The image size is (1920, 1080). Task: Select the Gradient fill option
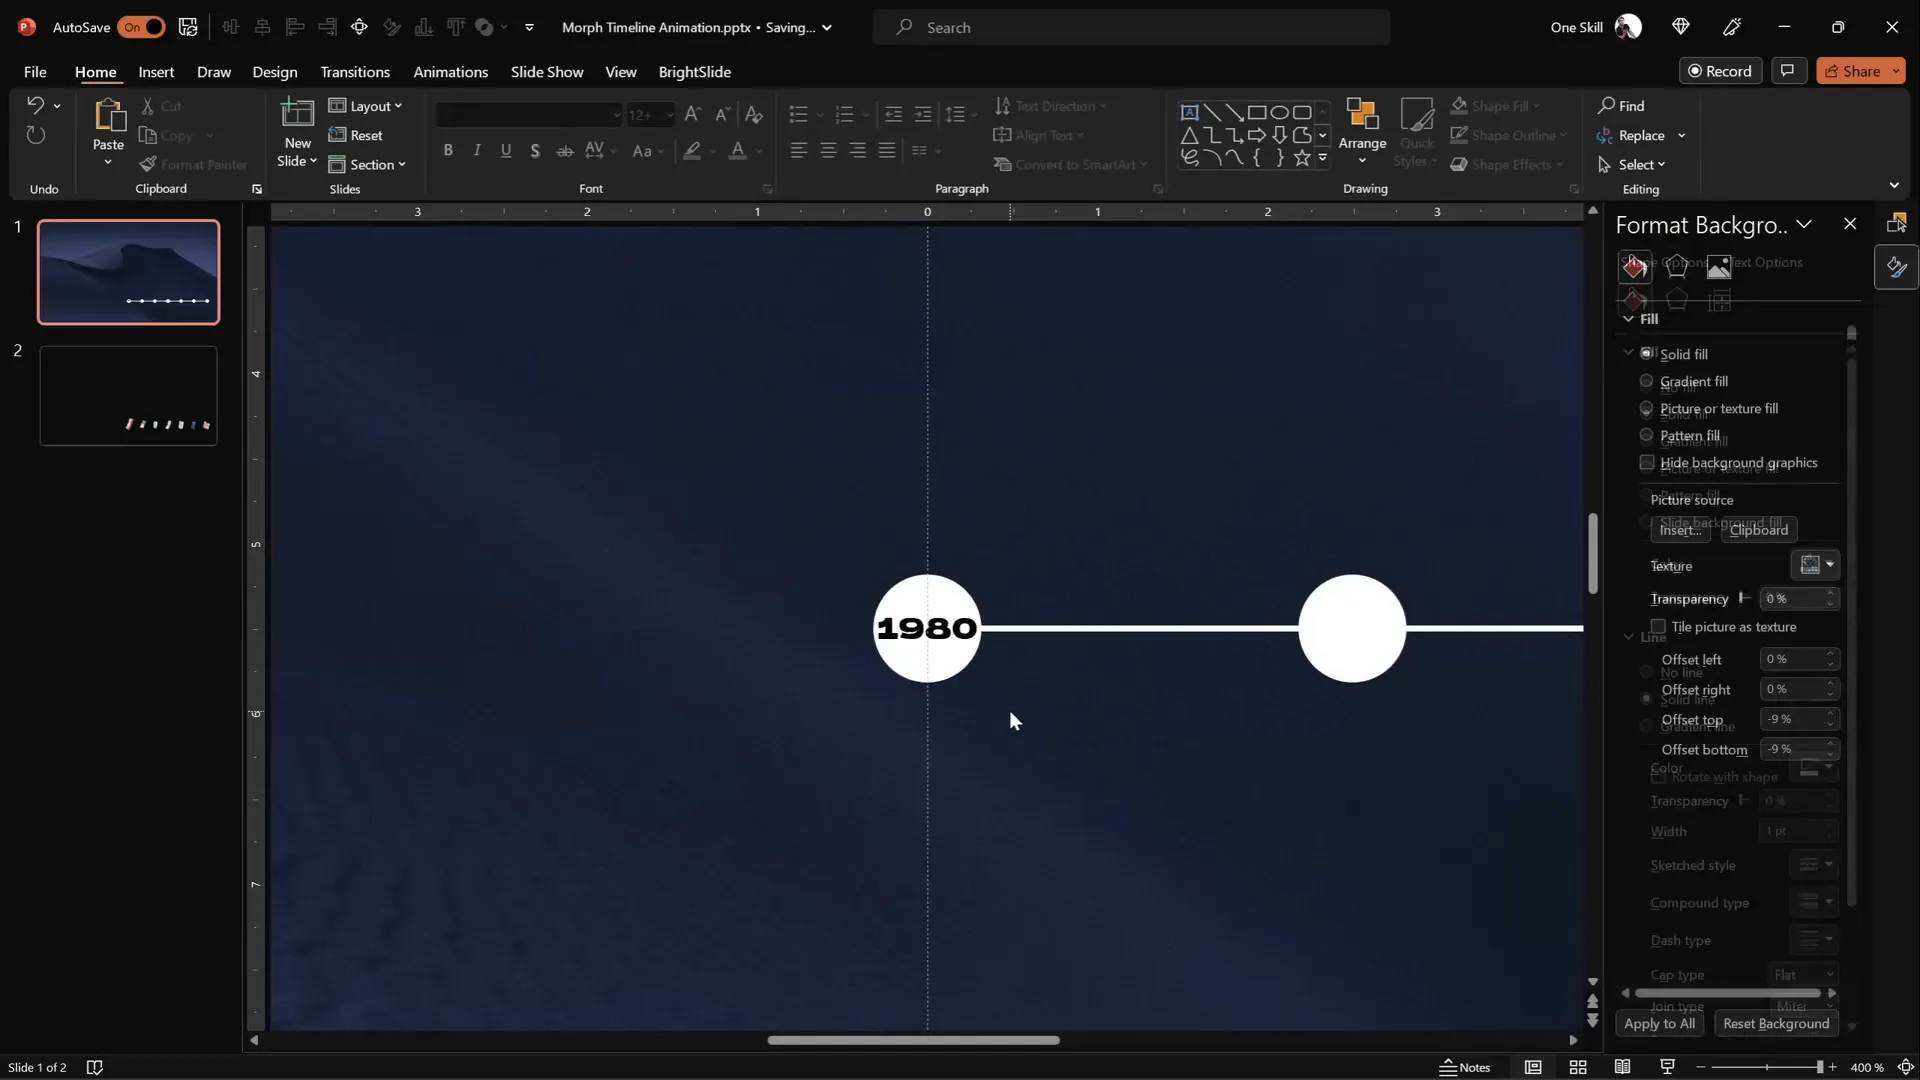tap(1646, 381)
